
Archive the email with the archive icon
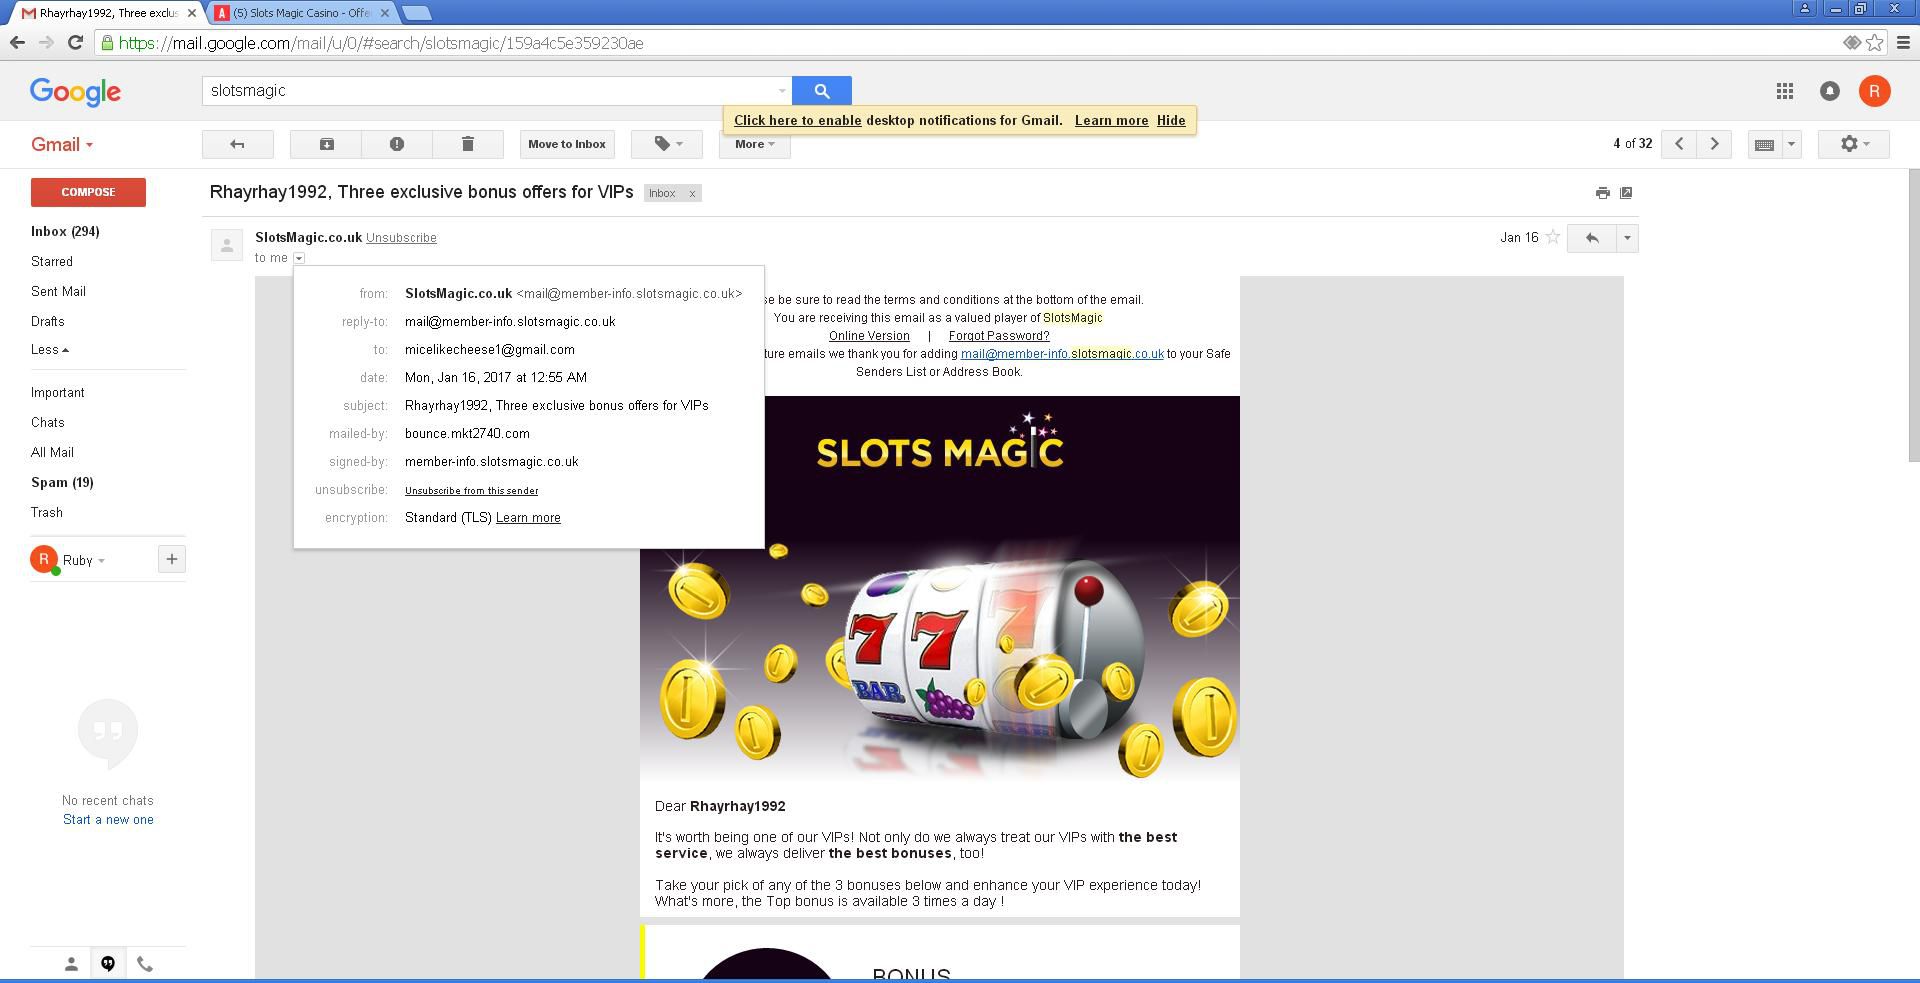pos(326,144)
